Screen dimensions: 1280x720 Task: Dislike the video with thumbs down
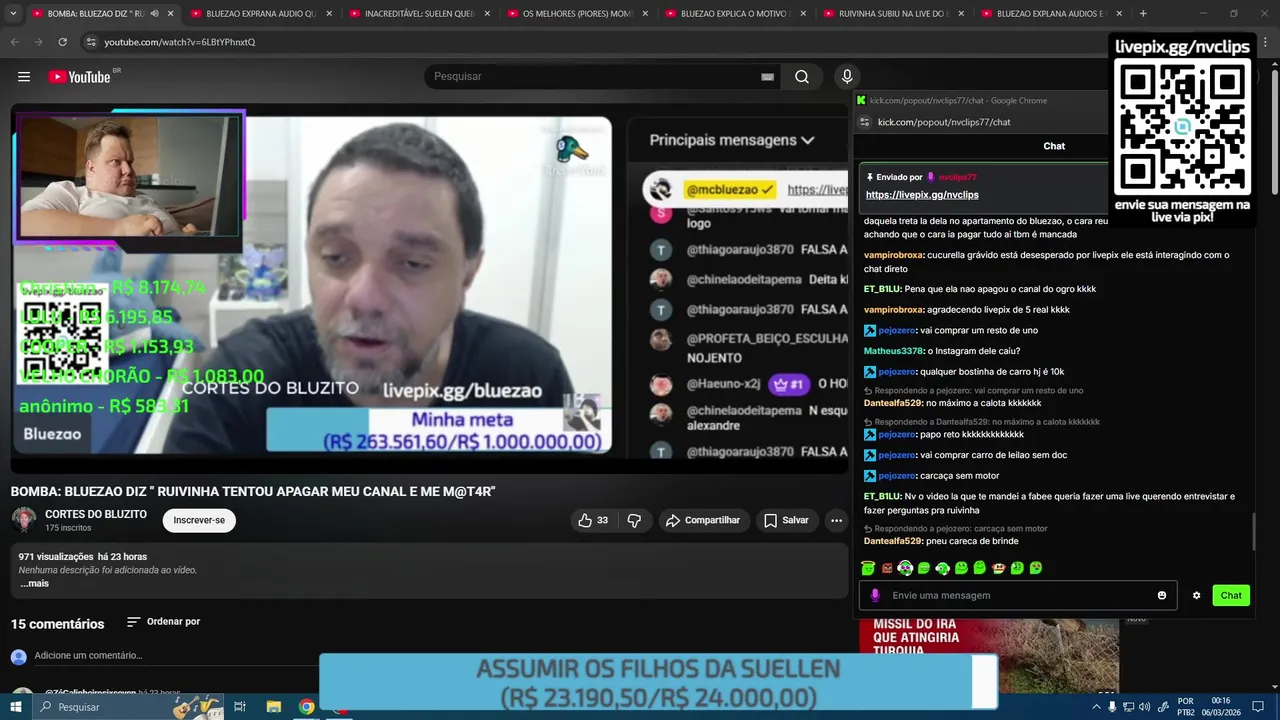coord(634,520)
